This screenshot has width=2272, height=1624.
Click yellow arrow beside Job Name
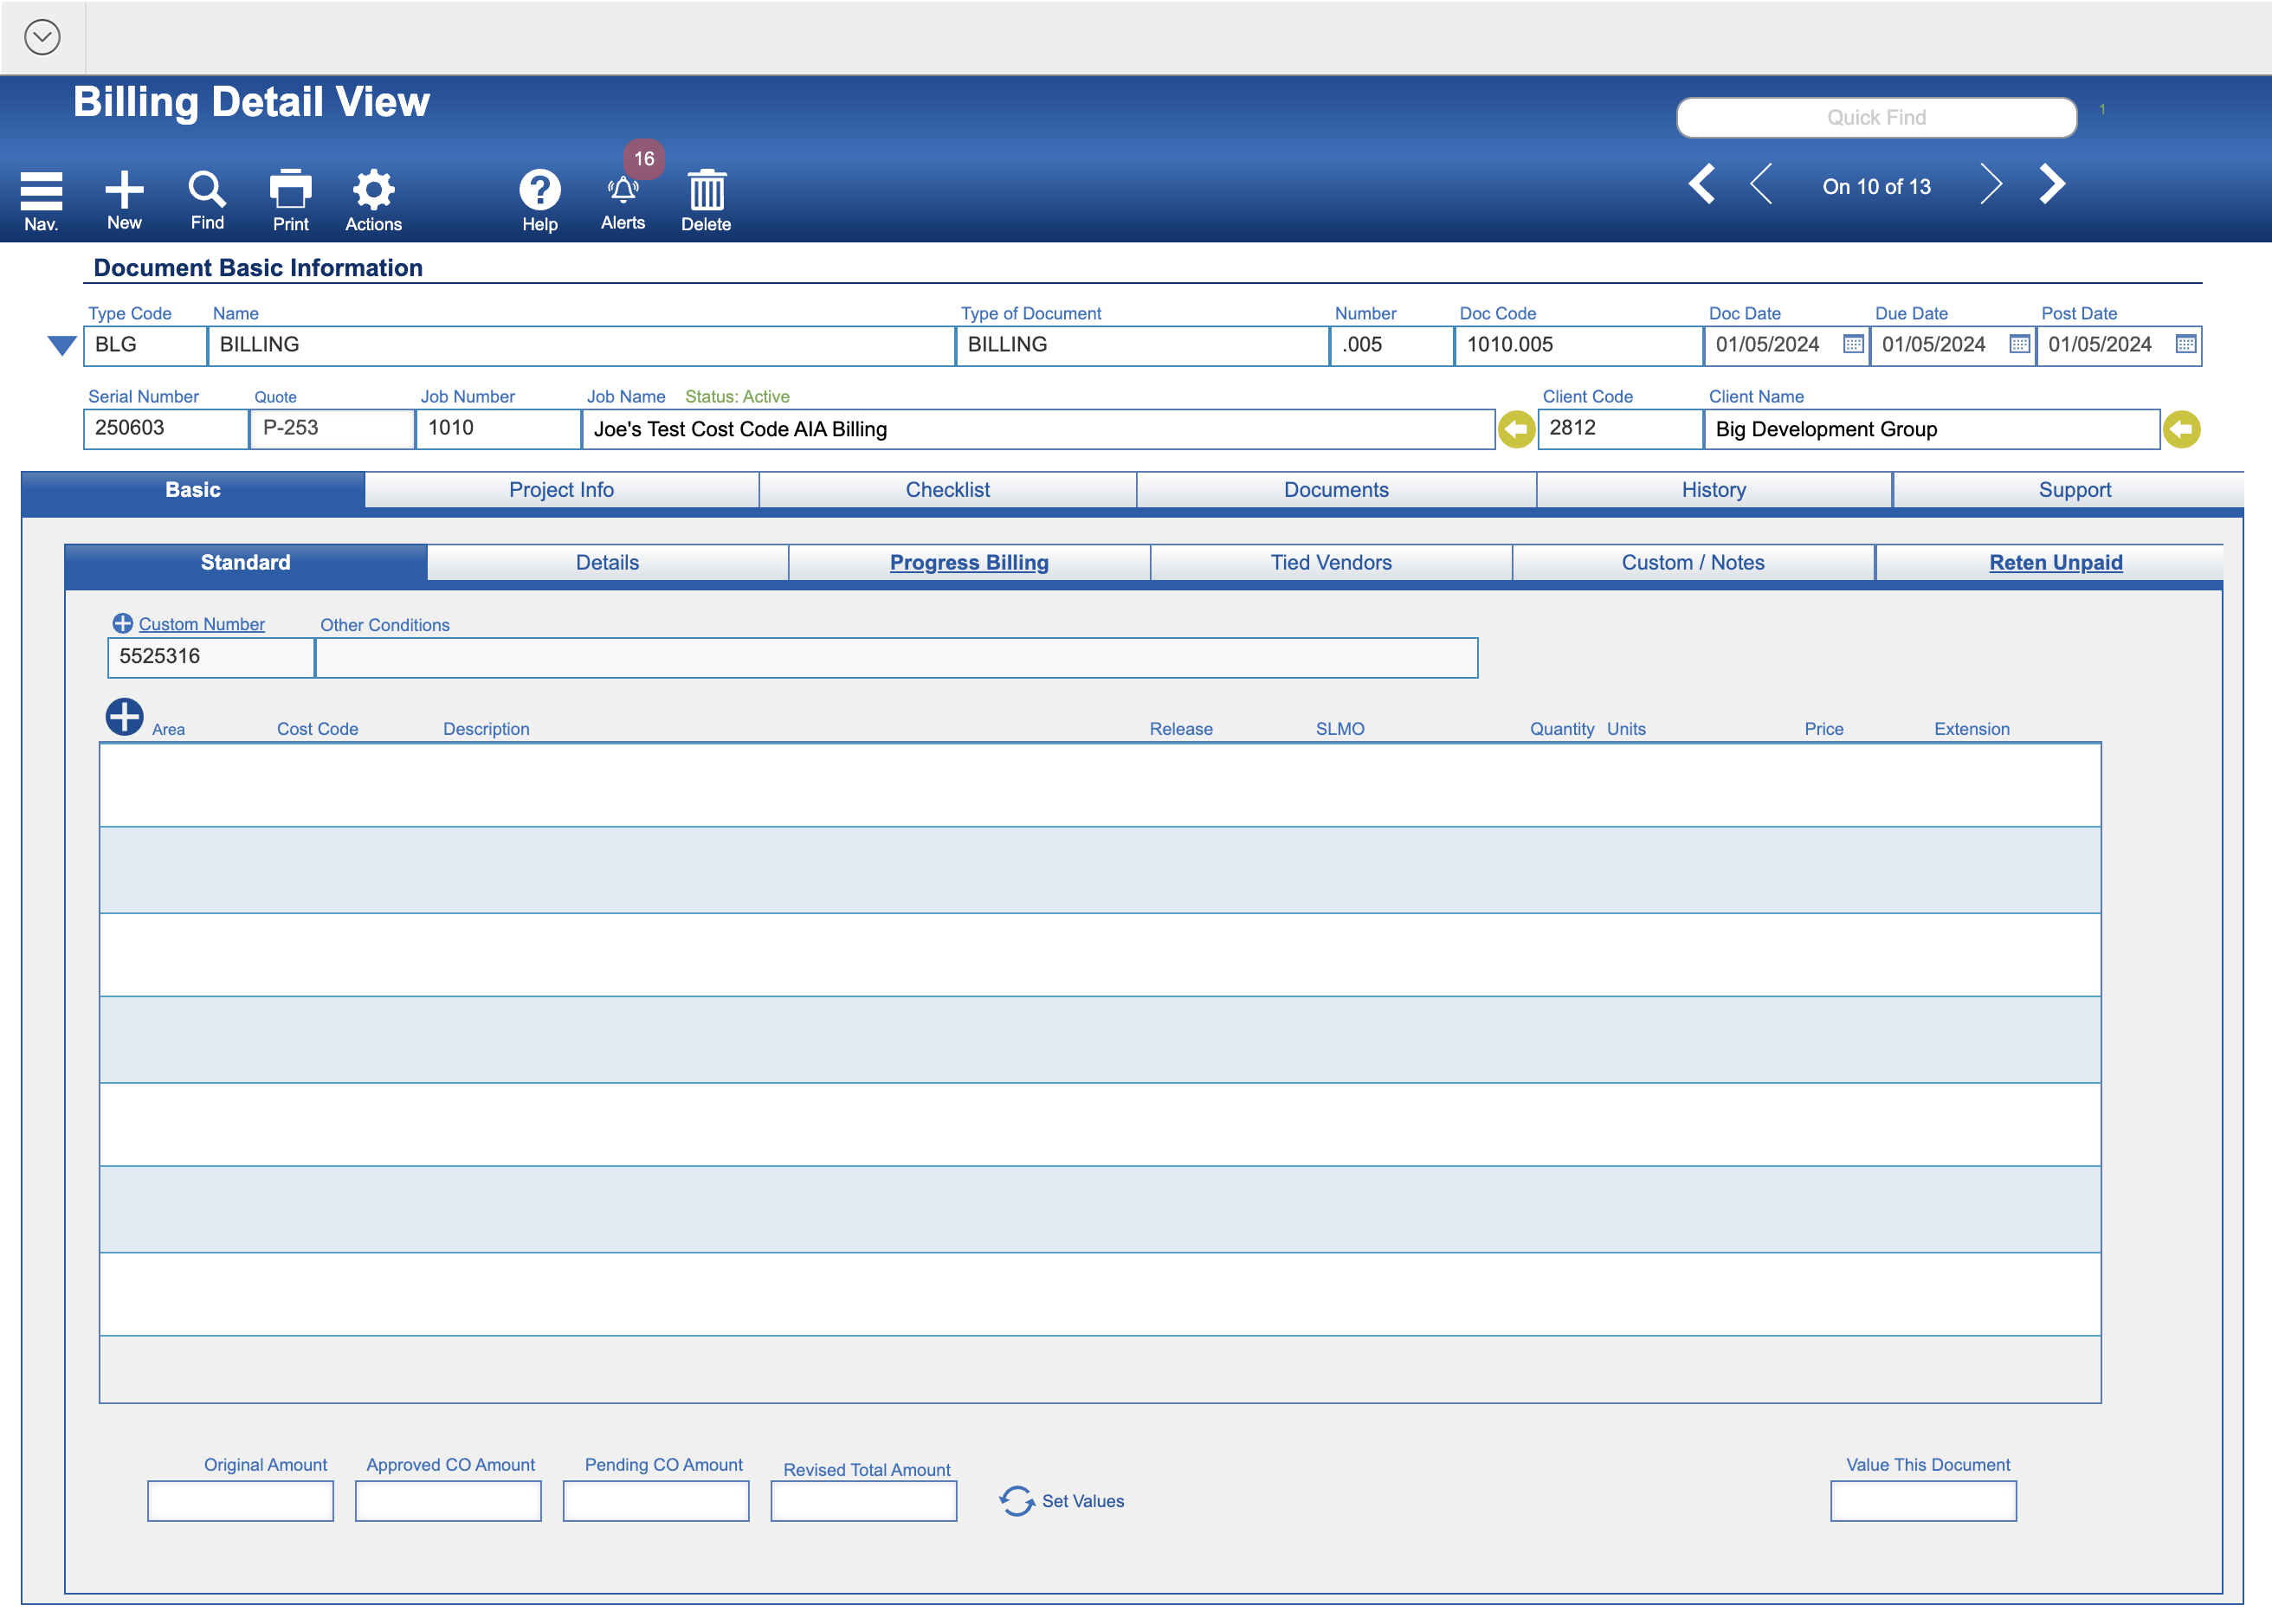click(1516, 429)
